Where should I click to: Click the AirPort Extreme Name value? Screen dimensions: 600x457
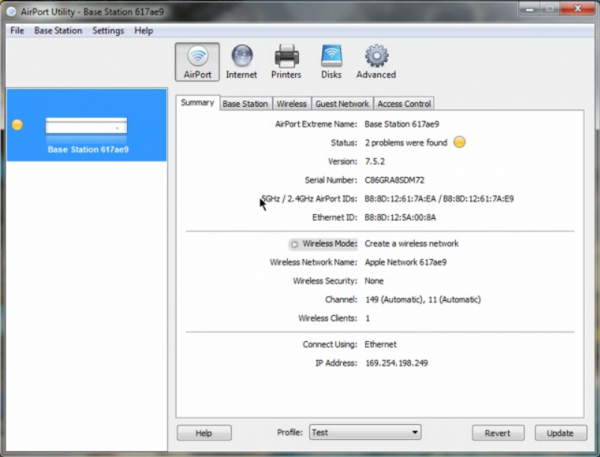click(402, 124)
